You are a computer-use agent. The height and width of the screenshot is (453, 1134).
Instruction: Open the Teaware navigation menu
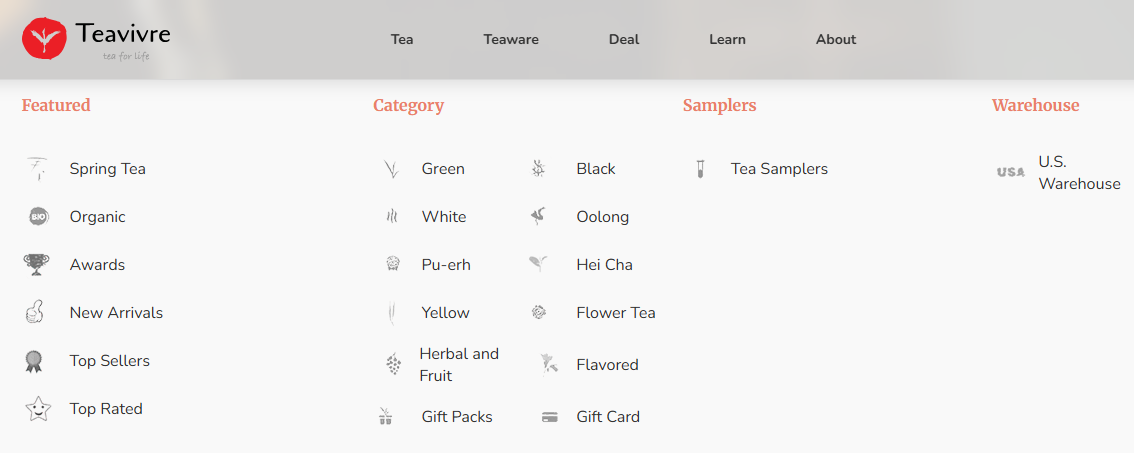511,40
